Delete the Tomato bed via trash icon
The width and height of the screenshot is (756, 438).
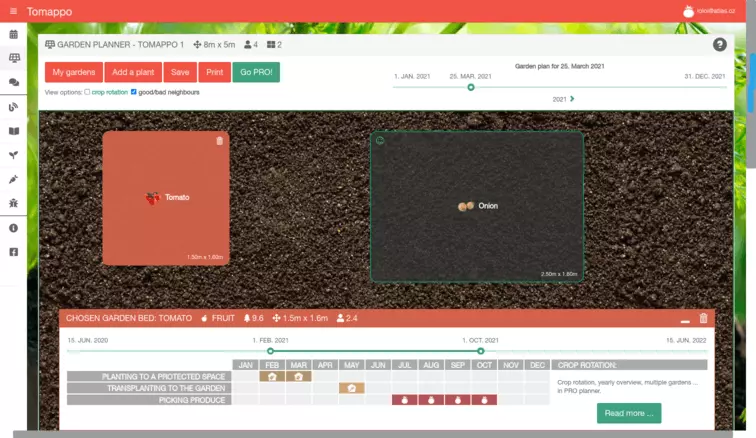(x=220, y=141)
